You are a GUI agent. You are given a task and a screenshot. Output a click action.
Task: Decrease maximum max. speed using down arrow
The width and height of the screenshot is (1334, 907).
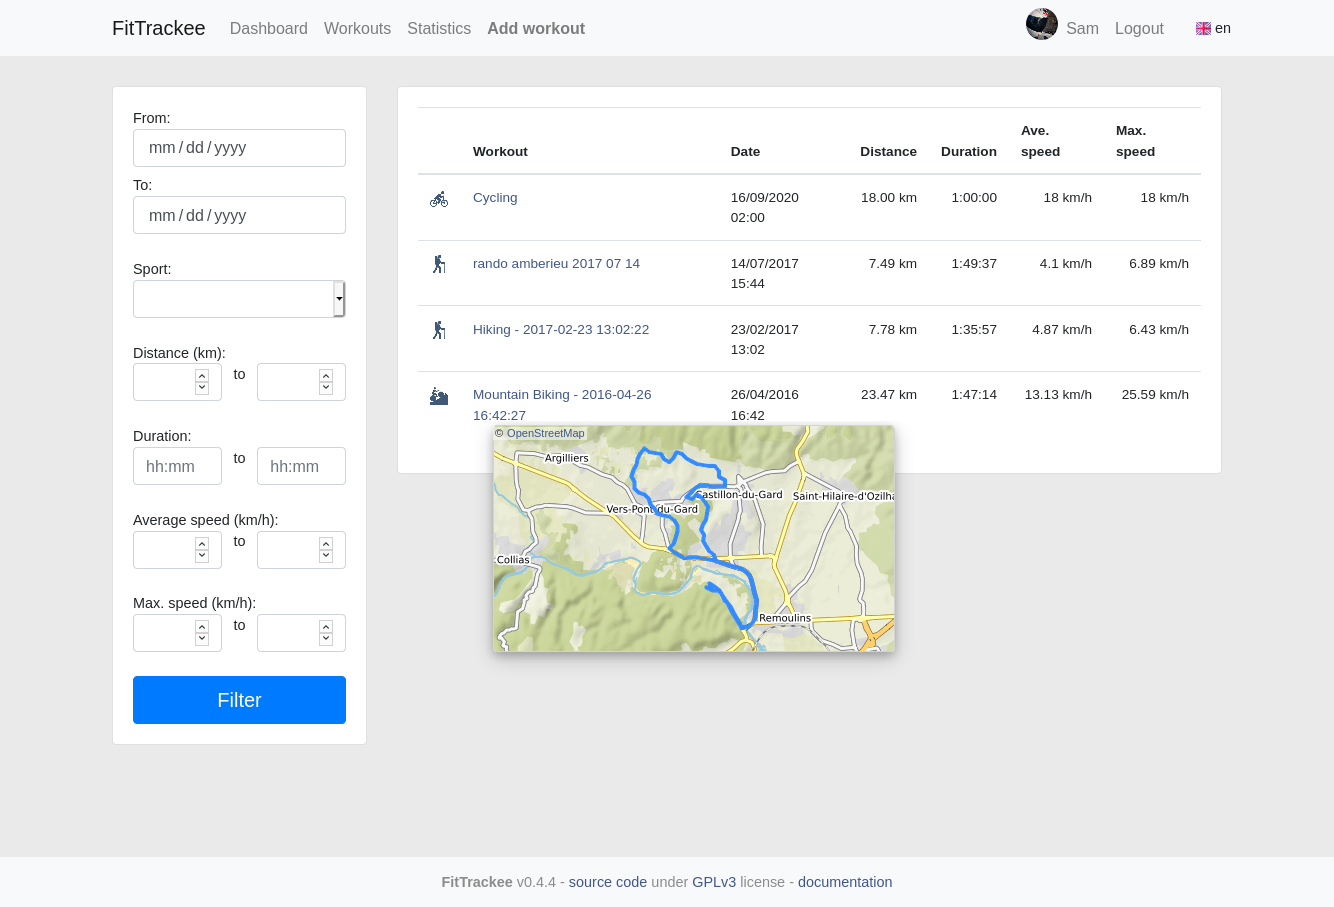(326, 639)
